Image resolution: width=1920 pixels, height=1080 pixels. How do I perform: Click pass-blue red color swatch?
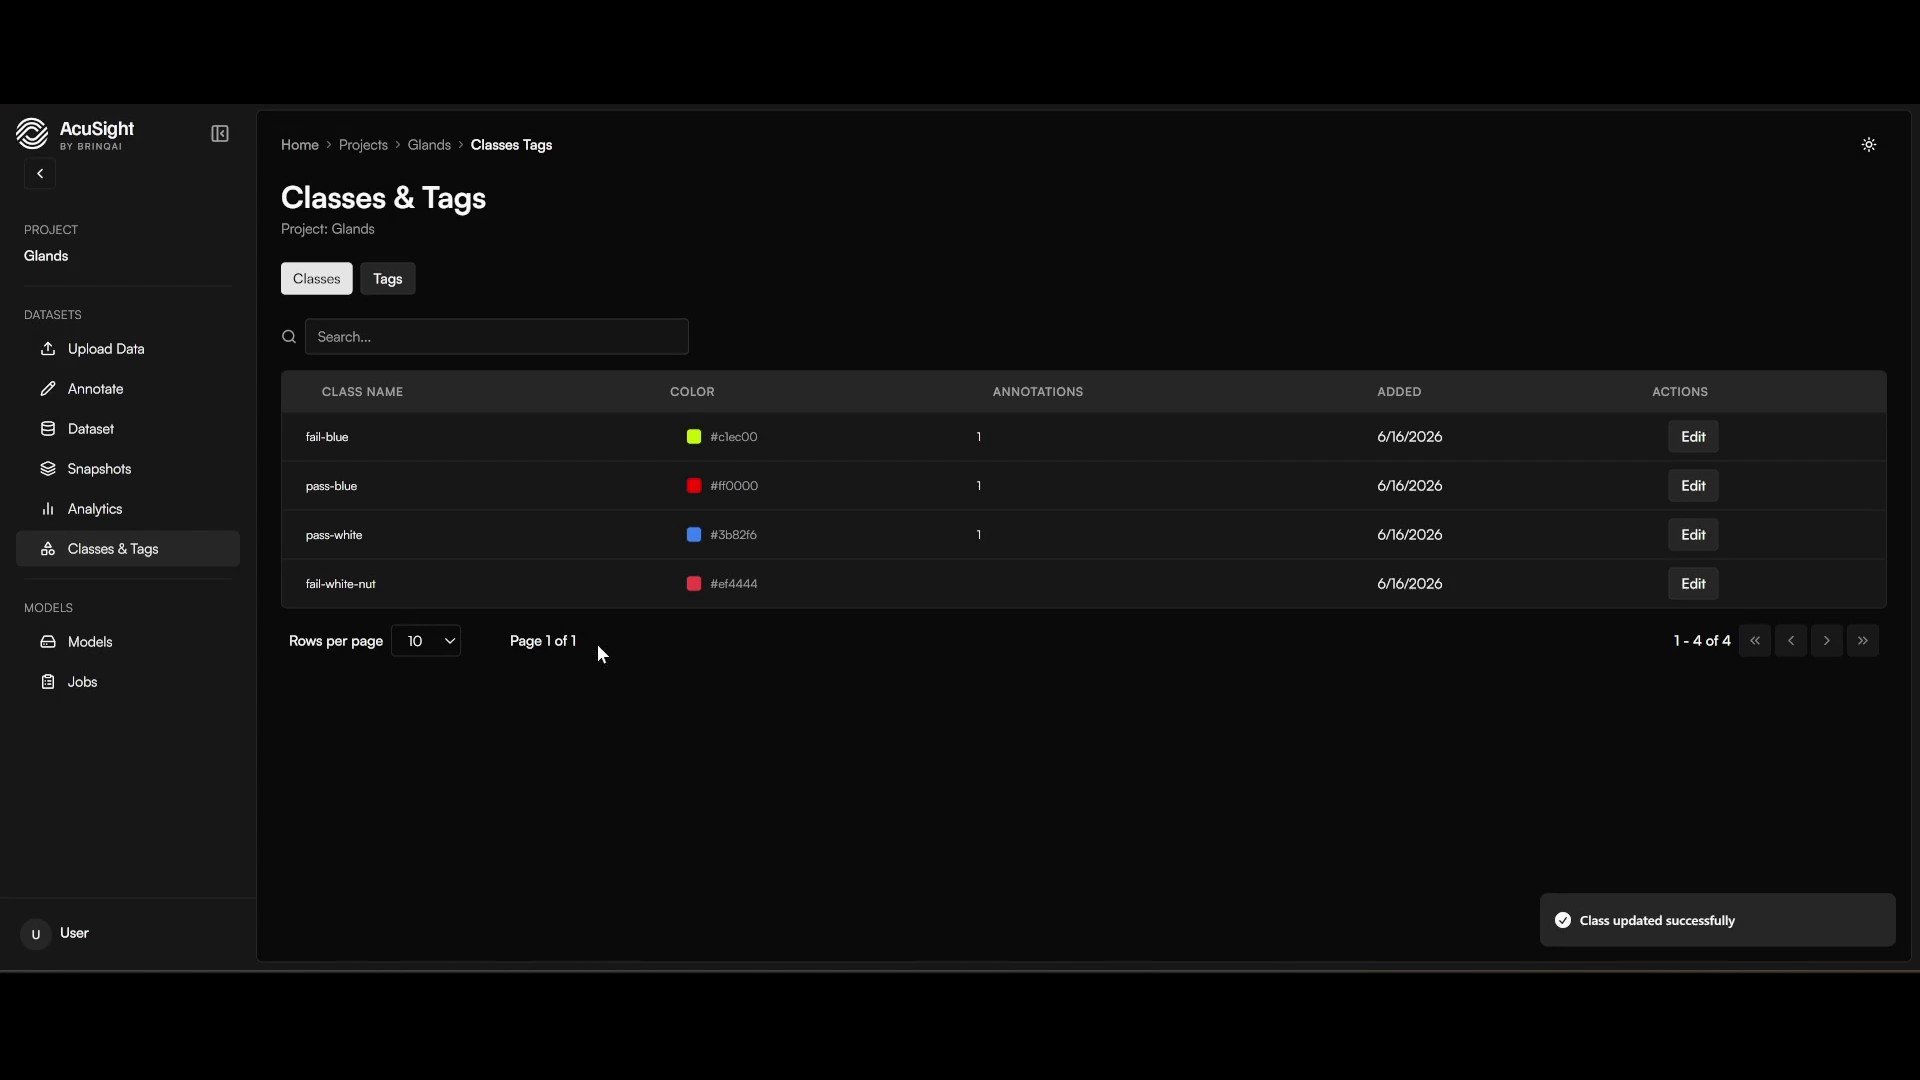click(694, 486)
